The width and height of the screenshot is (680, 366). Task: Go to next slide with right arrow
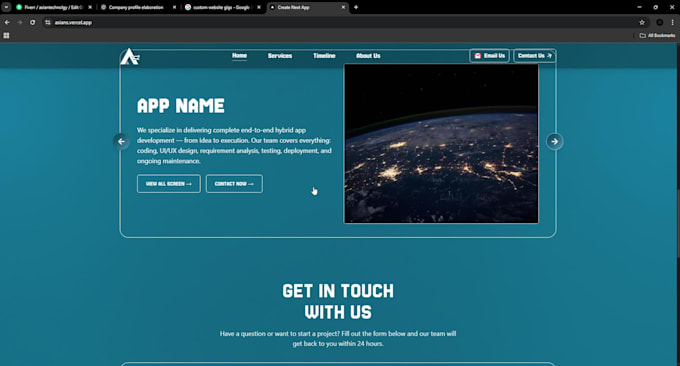(x=555, y=141)
